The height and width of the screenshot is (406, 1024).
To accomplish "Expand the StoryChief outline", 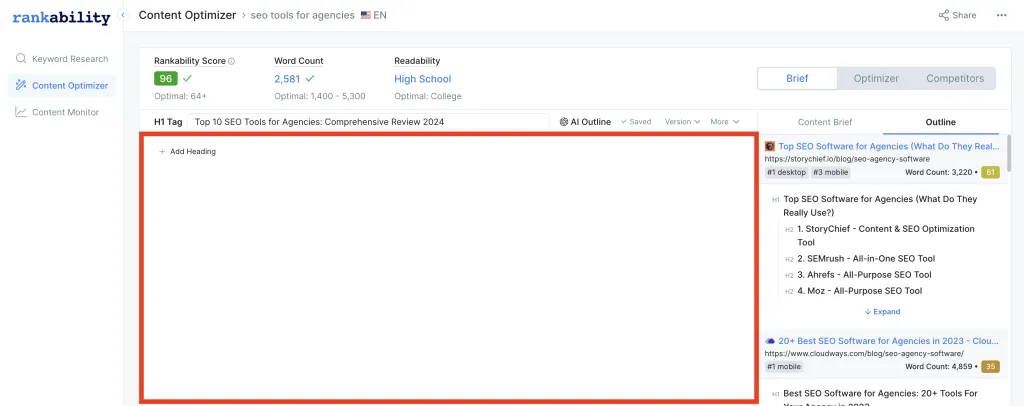I will (x=882, y=311).
